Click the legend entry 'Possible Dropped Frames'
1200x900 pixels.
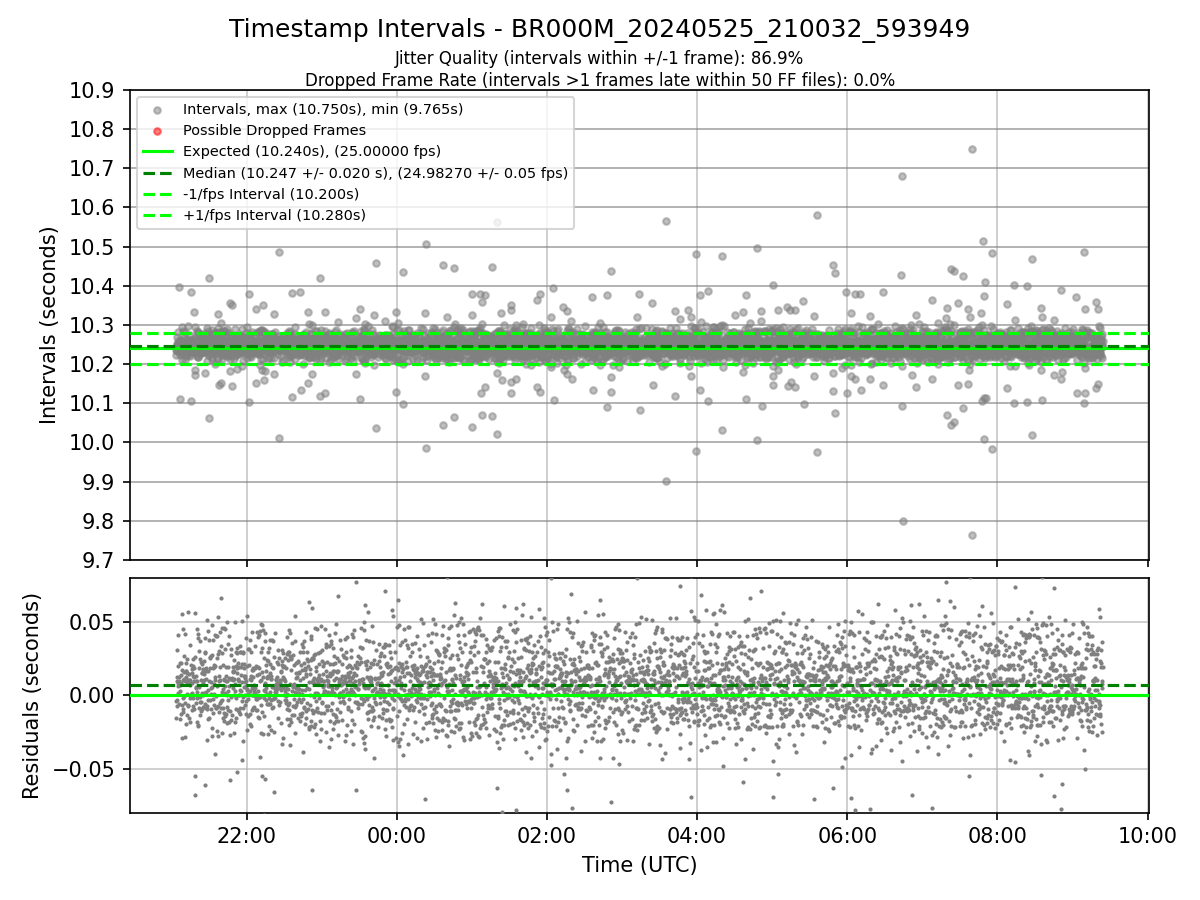pyautogui.click(x=274, y=130)
